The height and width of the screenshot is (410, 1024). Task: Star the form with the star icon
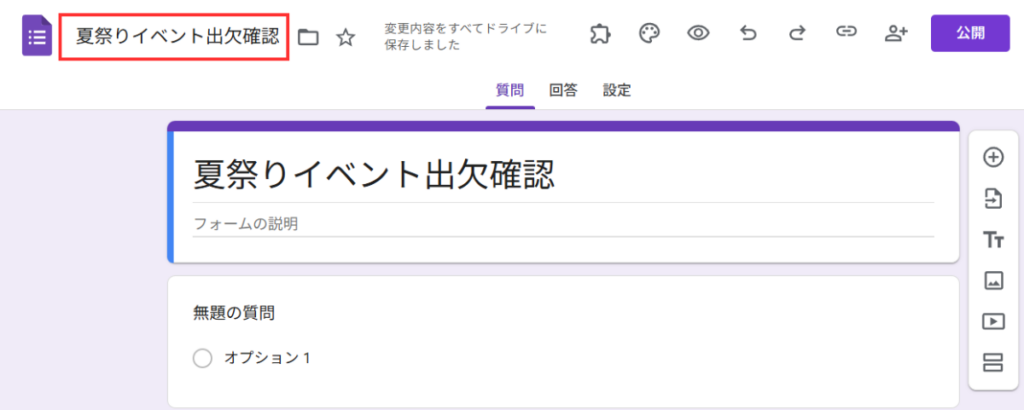[x=345, y=37]
